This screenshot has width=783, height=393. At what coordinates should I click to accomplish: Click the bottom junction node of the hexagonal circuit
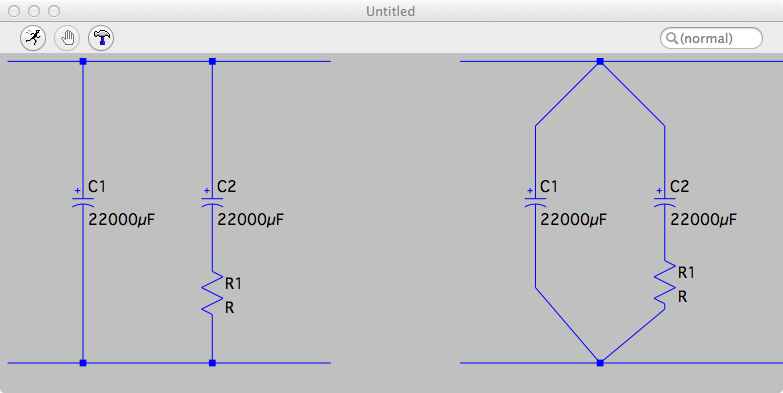point(600,363)
